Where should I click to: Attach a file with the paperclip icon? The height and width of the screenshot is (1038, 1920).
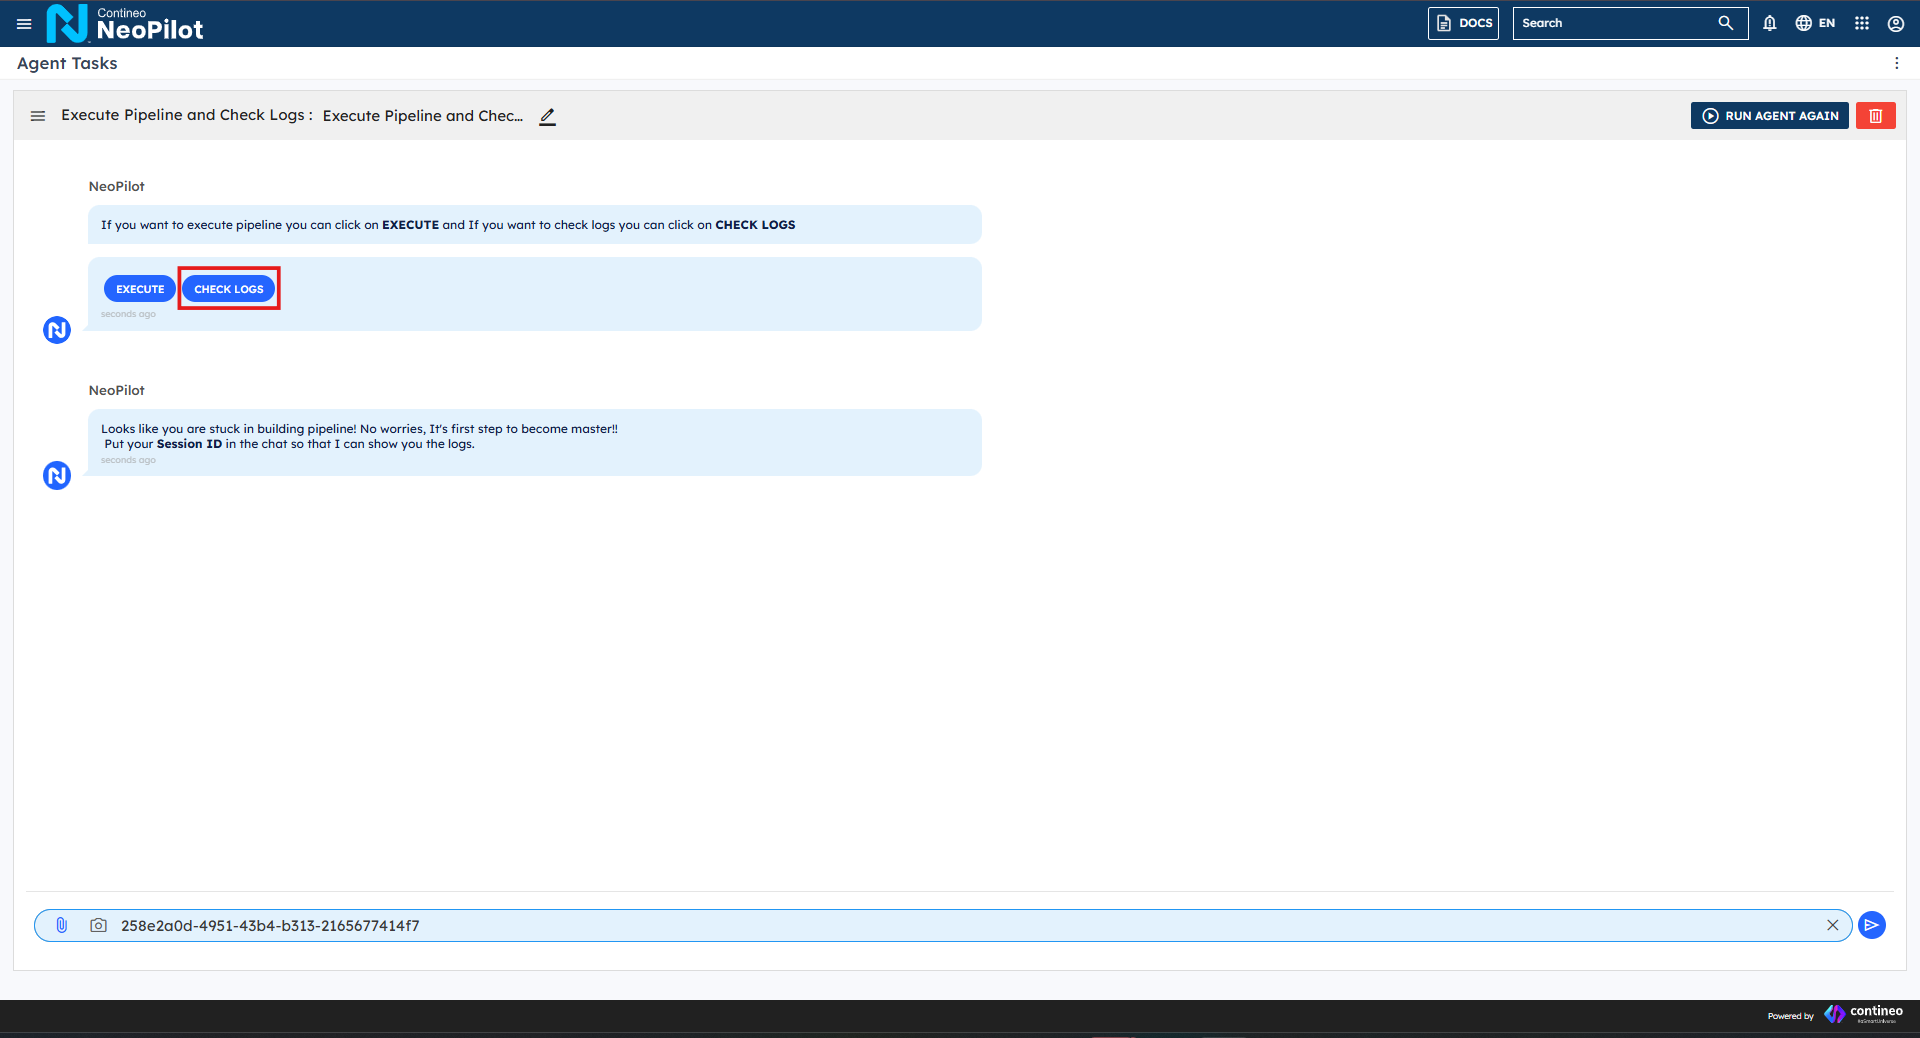point(61,925)
